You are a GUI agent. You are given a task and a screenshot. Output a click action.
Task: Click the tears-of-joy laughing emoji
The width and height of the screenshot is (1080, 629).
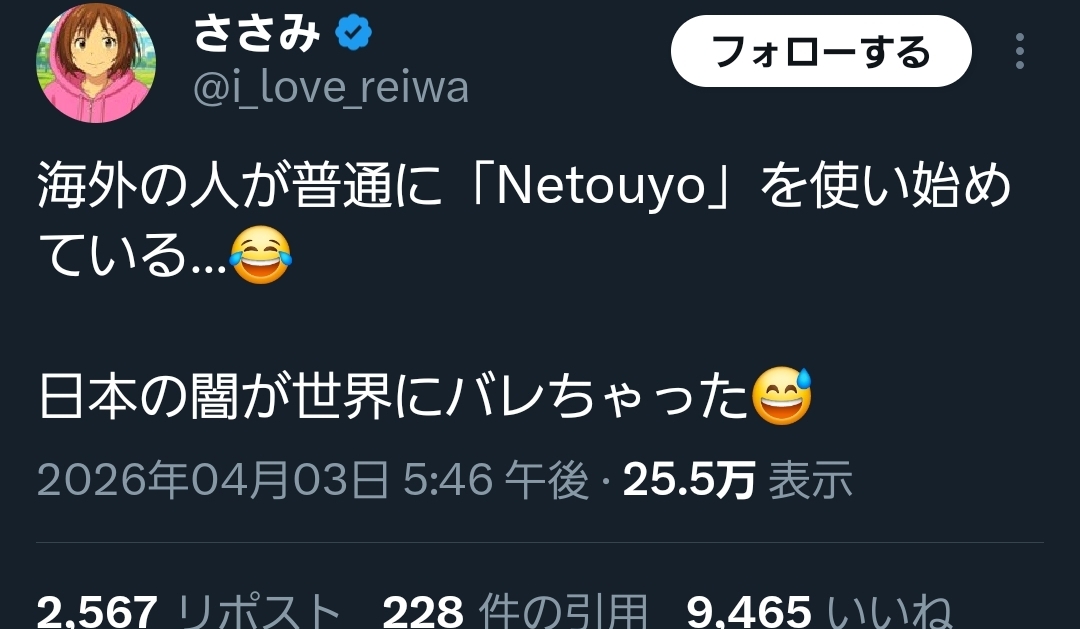(260, 256)
